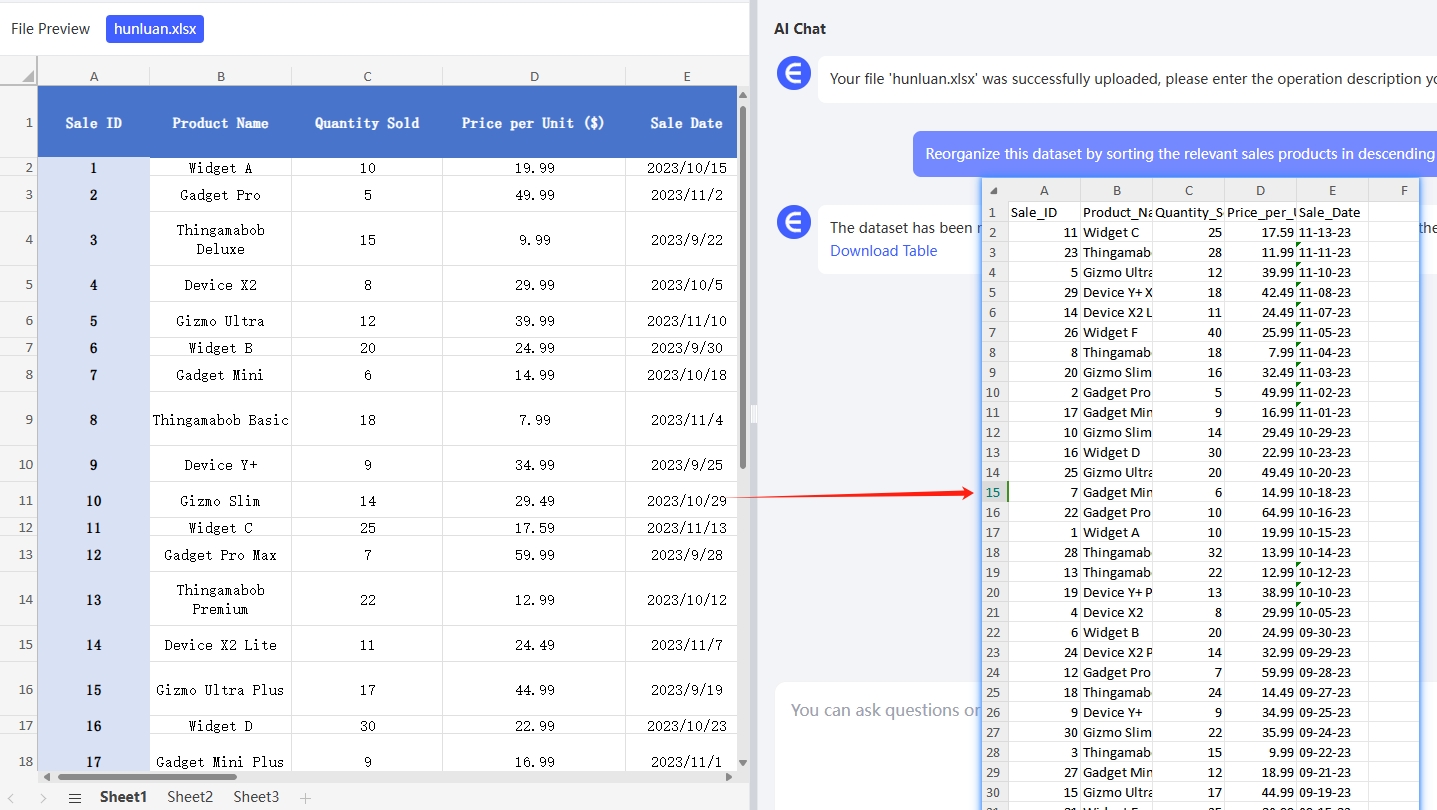Click the AI avatar beside upload message
Screen dimensions: 1437x810
click(794, 74)
